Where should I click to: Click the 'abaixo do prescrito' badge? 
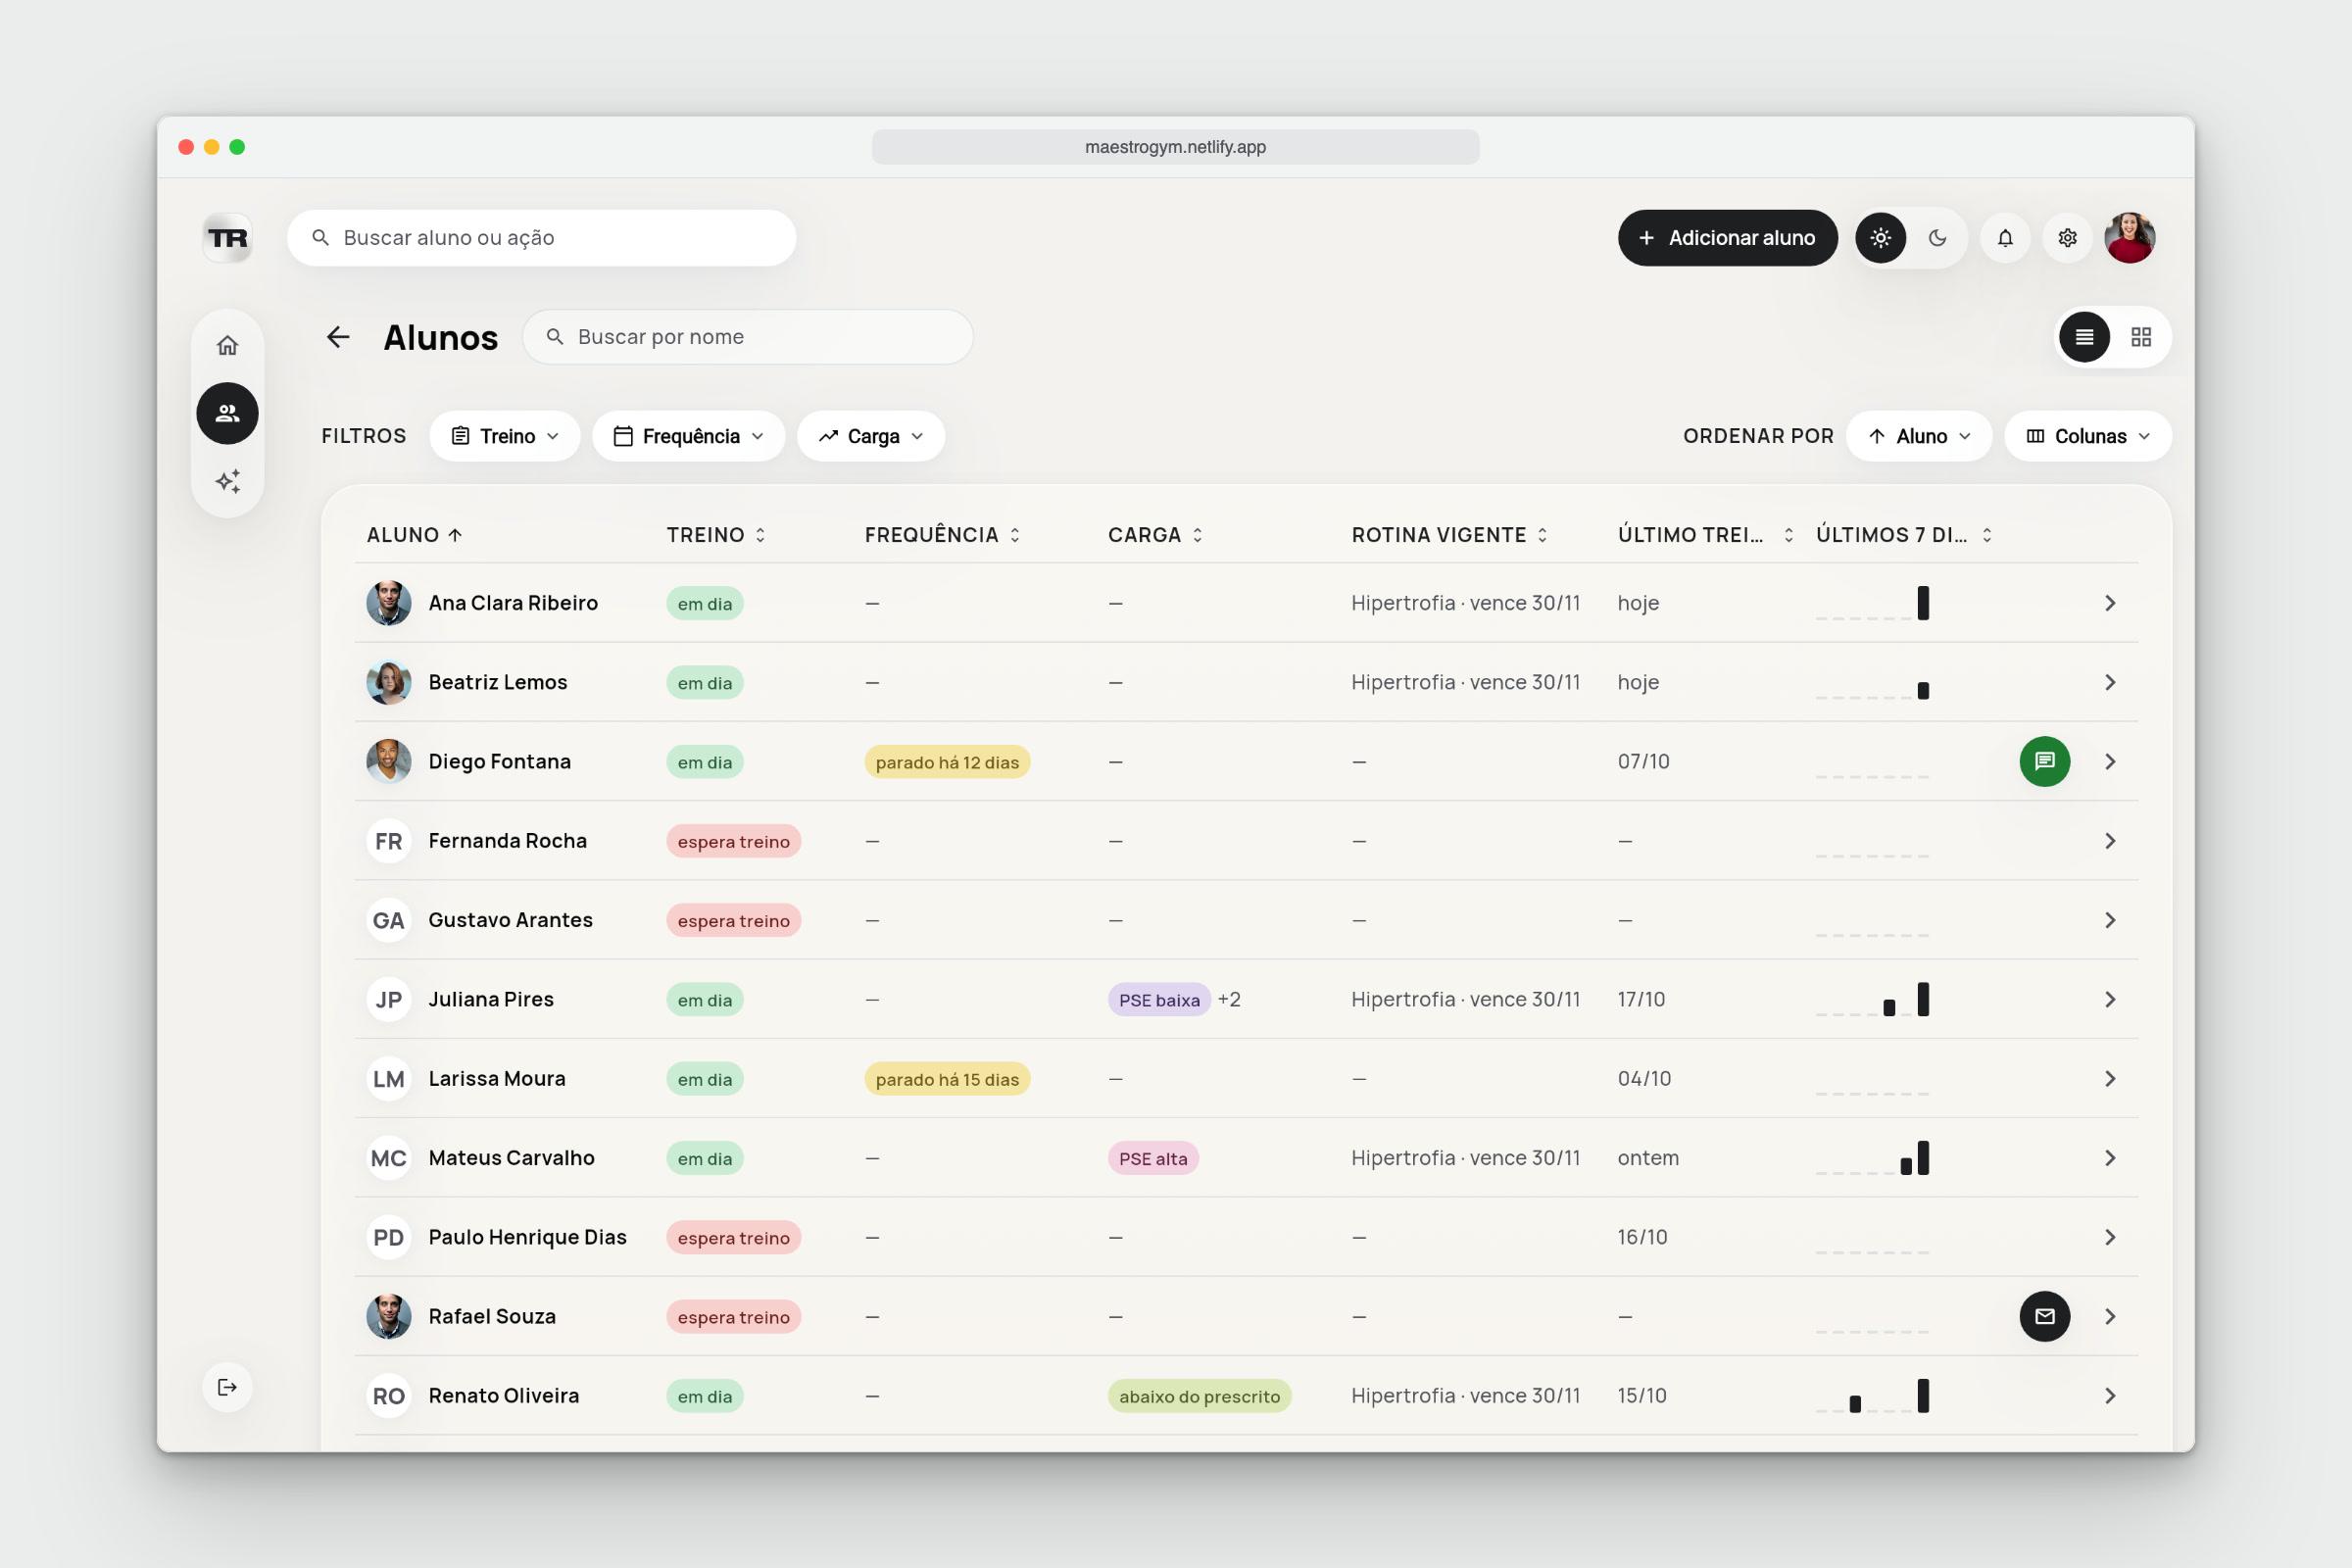click(1199, 1396)
